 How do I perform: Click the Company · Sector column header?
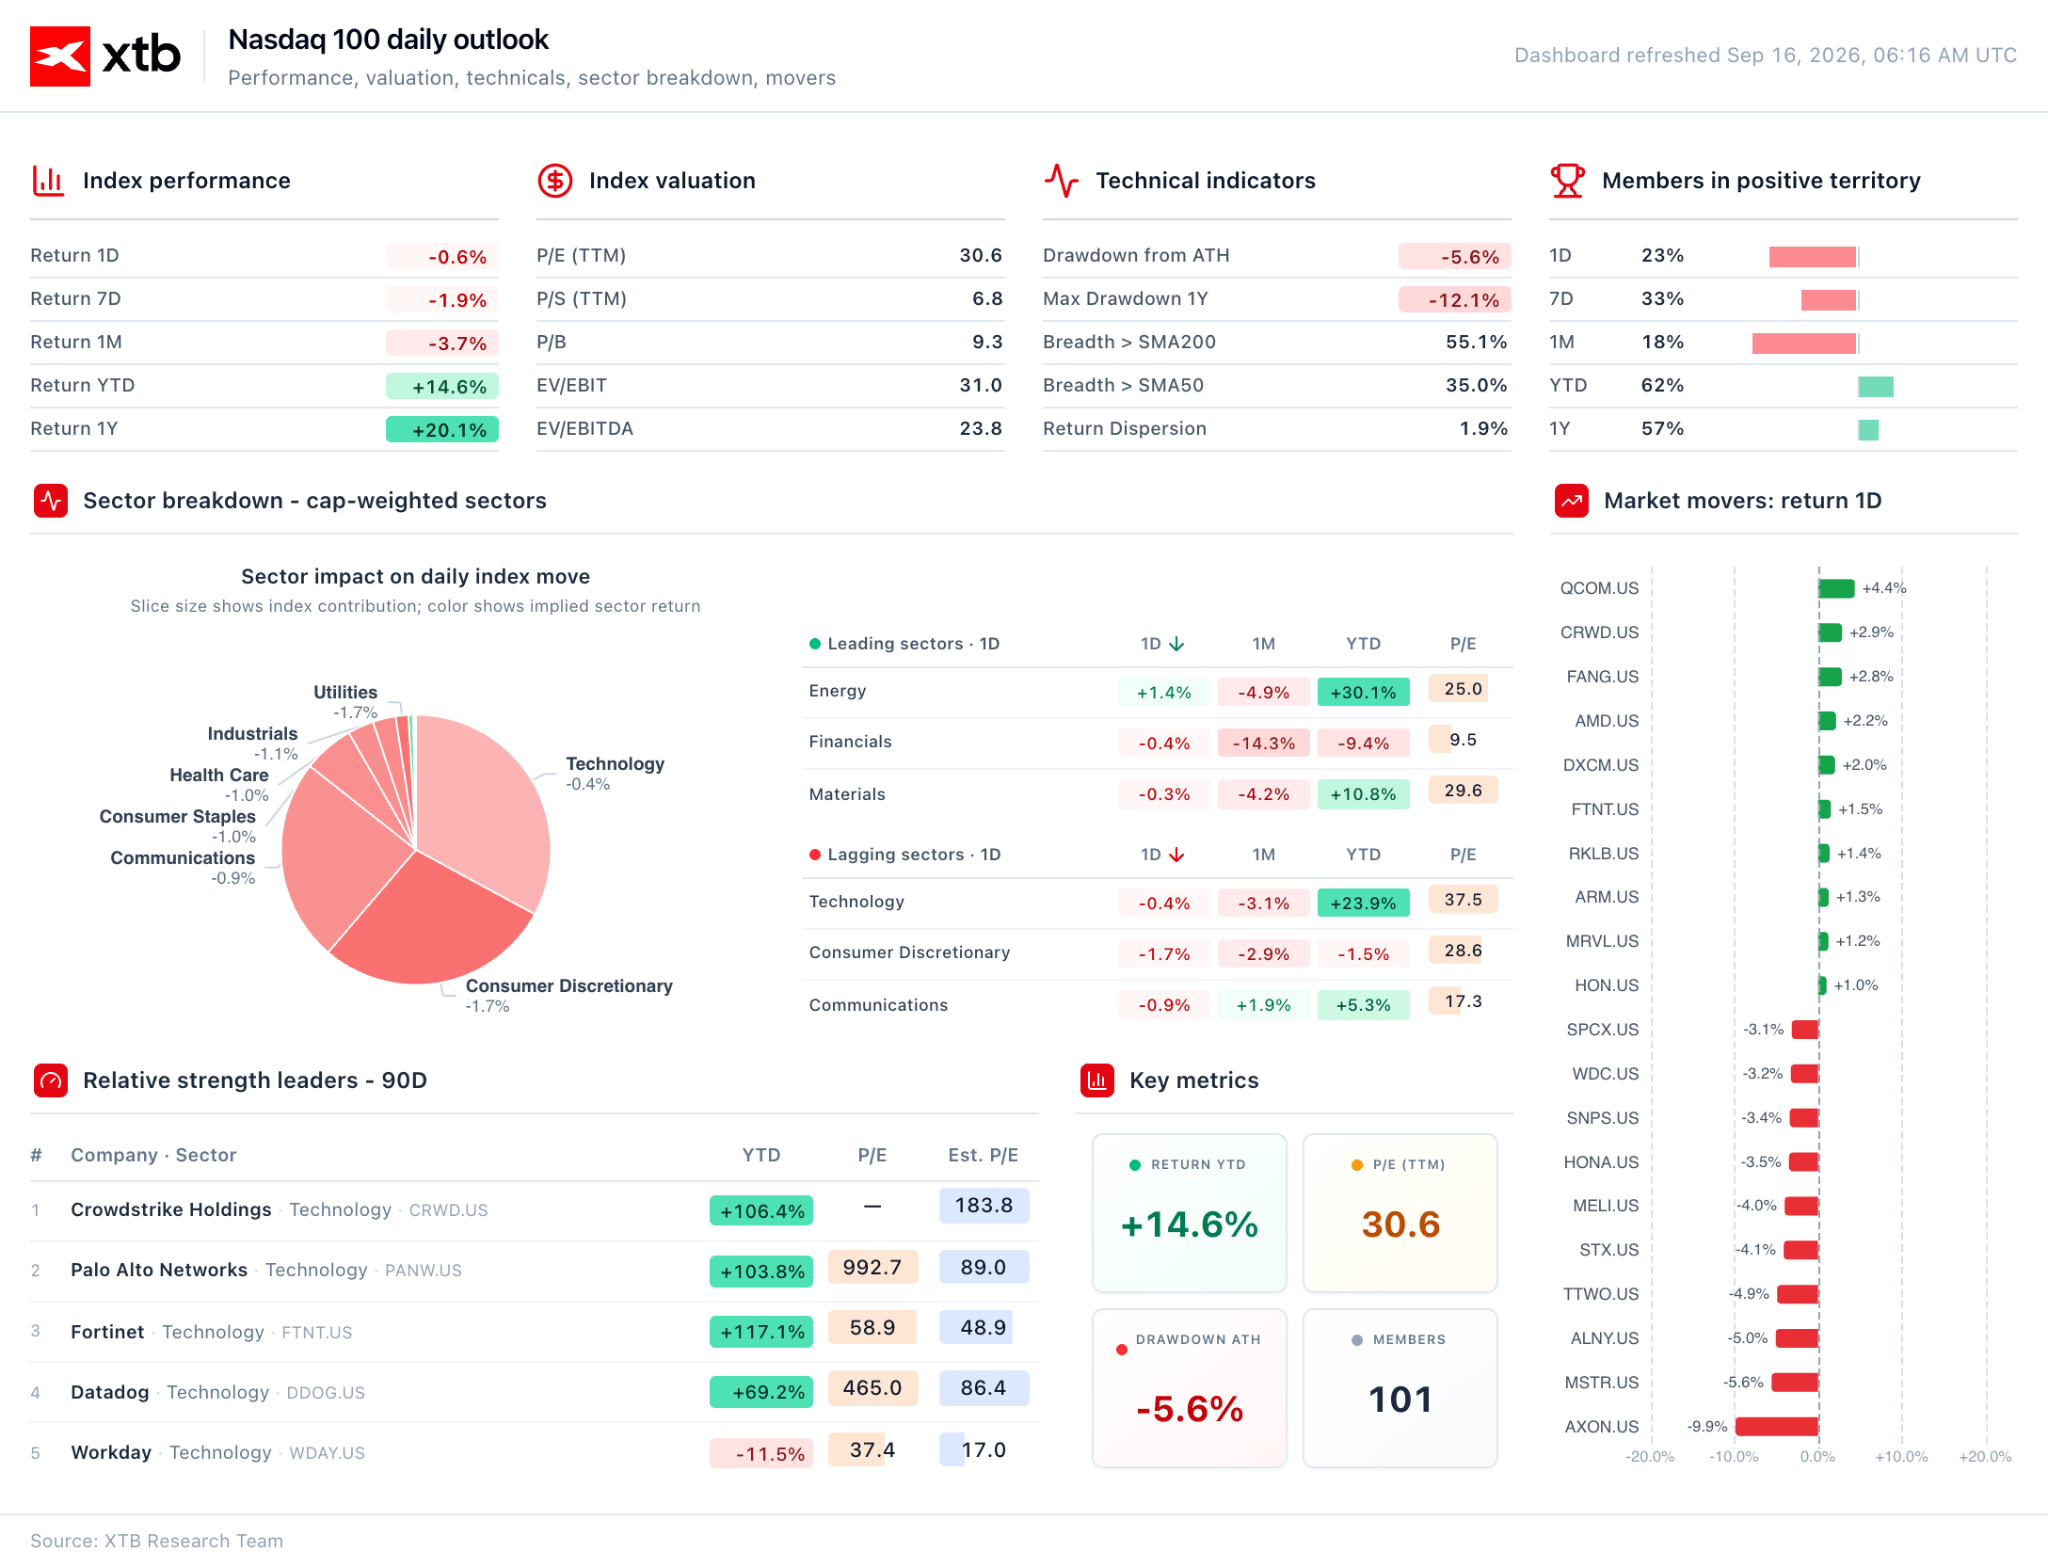[153, 1156]
